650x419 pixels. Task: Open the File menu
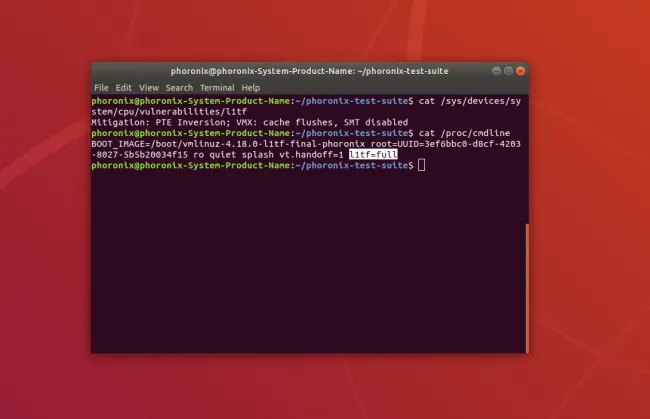(x=101, y=88)
